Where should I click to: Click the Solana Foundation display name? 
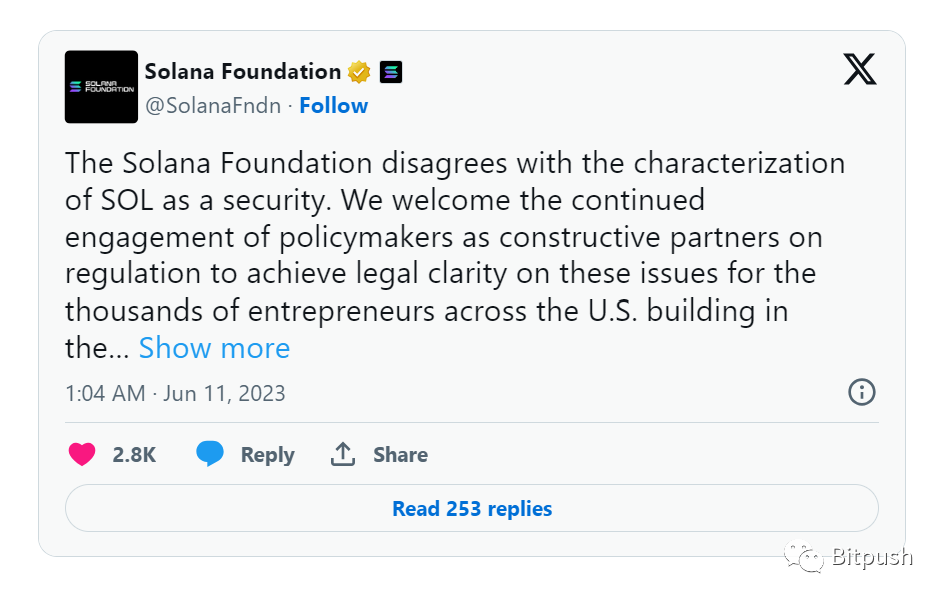click(x=243, y=72)
